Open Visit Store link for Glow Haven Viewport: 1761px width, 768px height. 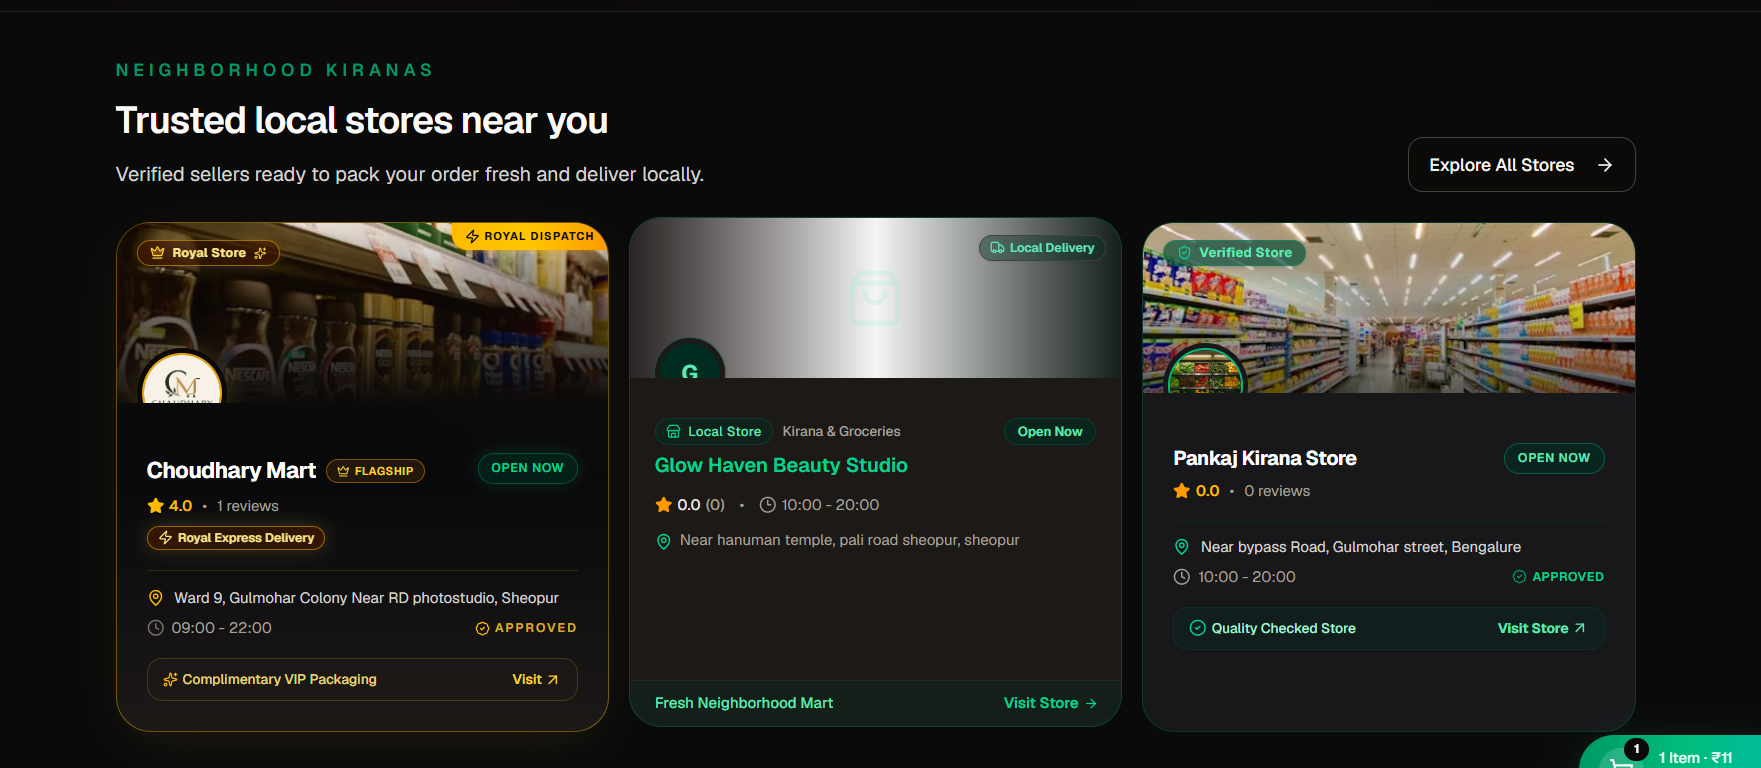[1050, 703]
